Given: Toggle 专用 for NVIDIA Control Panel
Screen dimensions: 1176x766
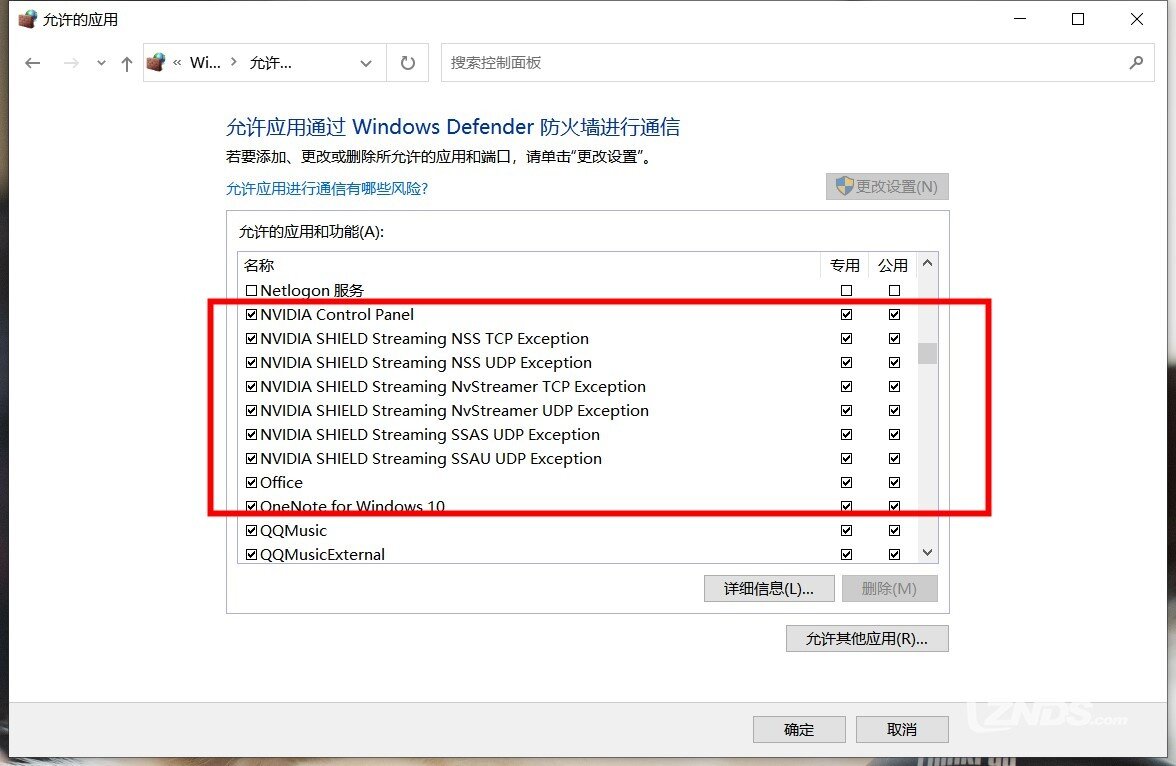Looking at the screenshot, I should [847, 314].
